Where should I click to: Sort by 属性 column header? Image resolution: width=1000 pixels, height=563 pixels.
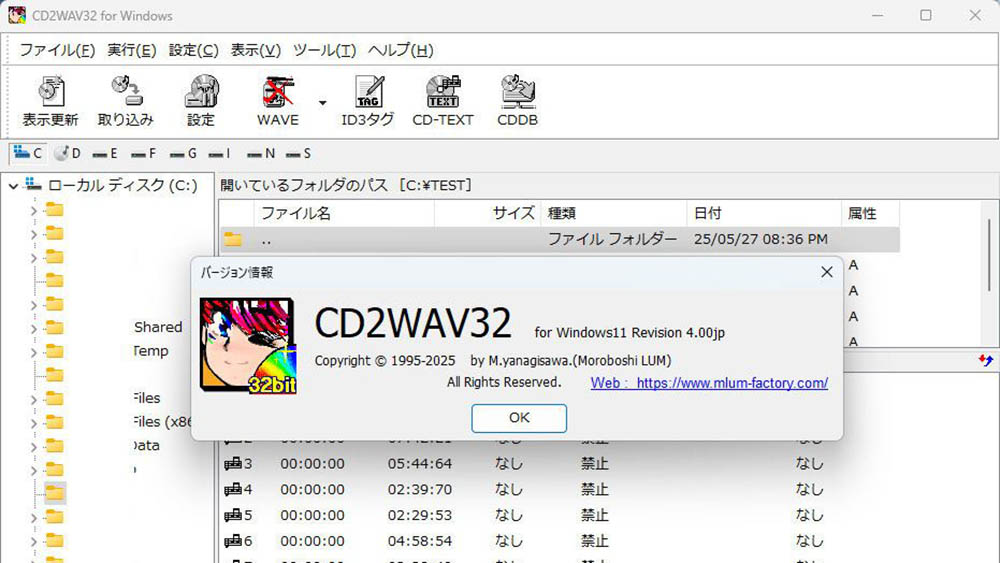[871, 213]
